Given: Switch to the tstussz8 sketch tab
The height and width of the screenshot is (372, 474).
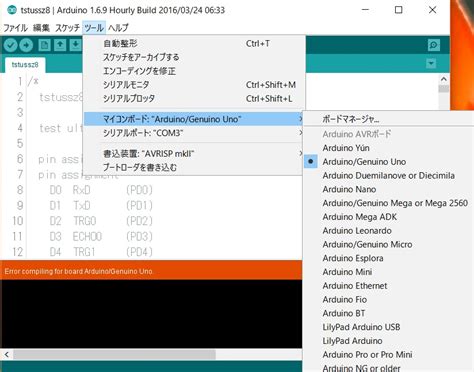Looking at the screenshot, I should [x=25, y=64].
